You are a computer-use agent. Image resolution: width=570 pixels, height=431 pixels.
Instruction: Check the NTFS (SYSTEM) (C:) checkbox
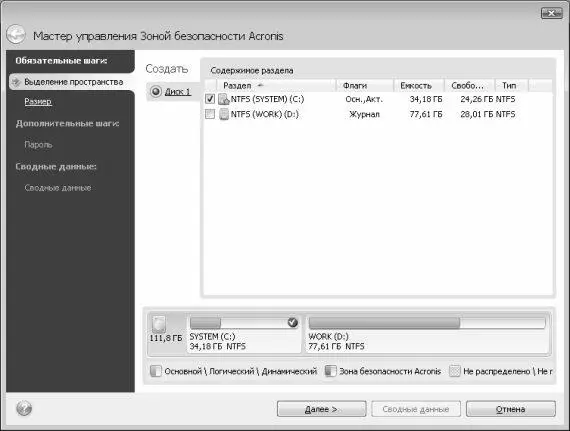(x=210, y=99)
